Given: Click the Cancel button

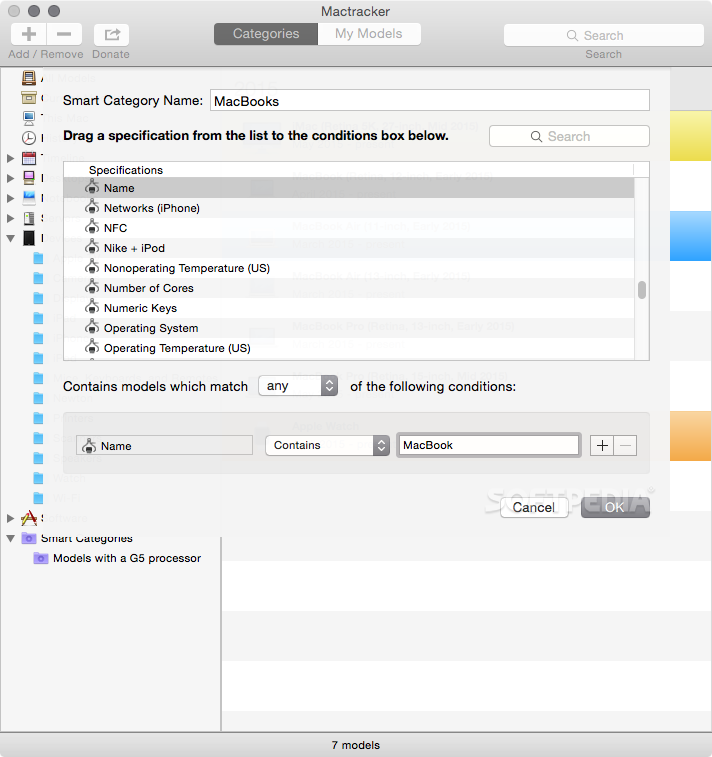Looking at the screenshot, I should pyautogui.click(x=534, y=507).
